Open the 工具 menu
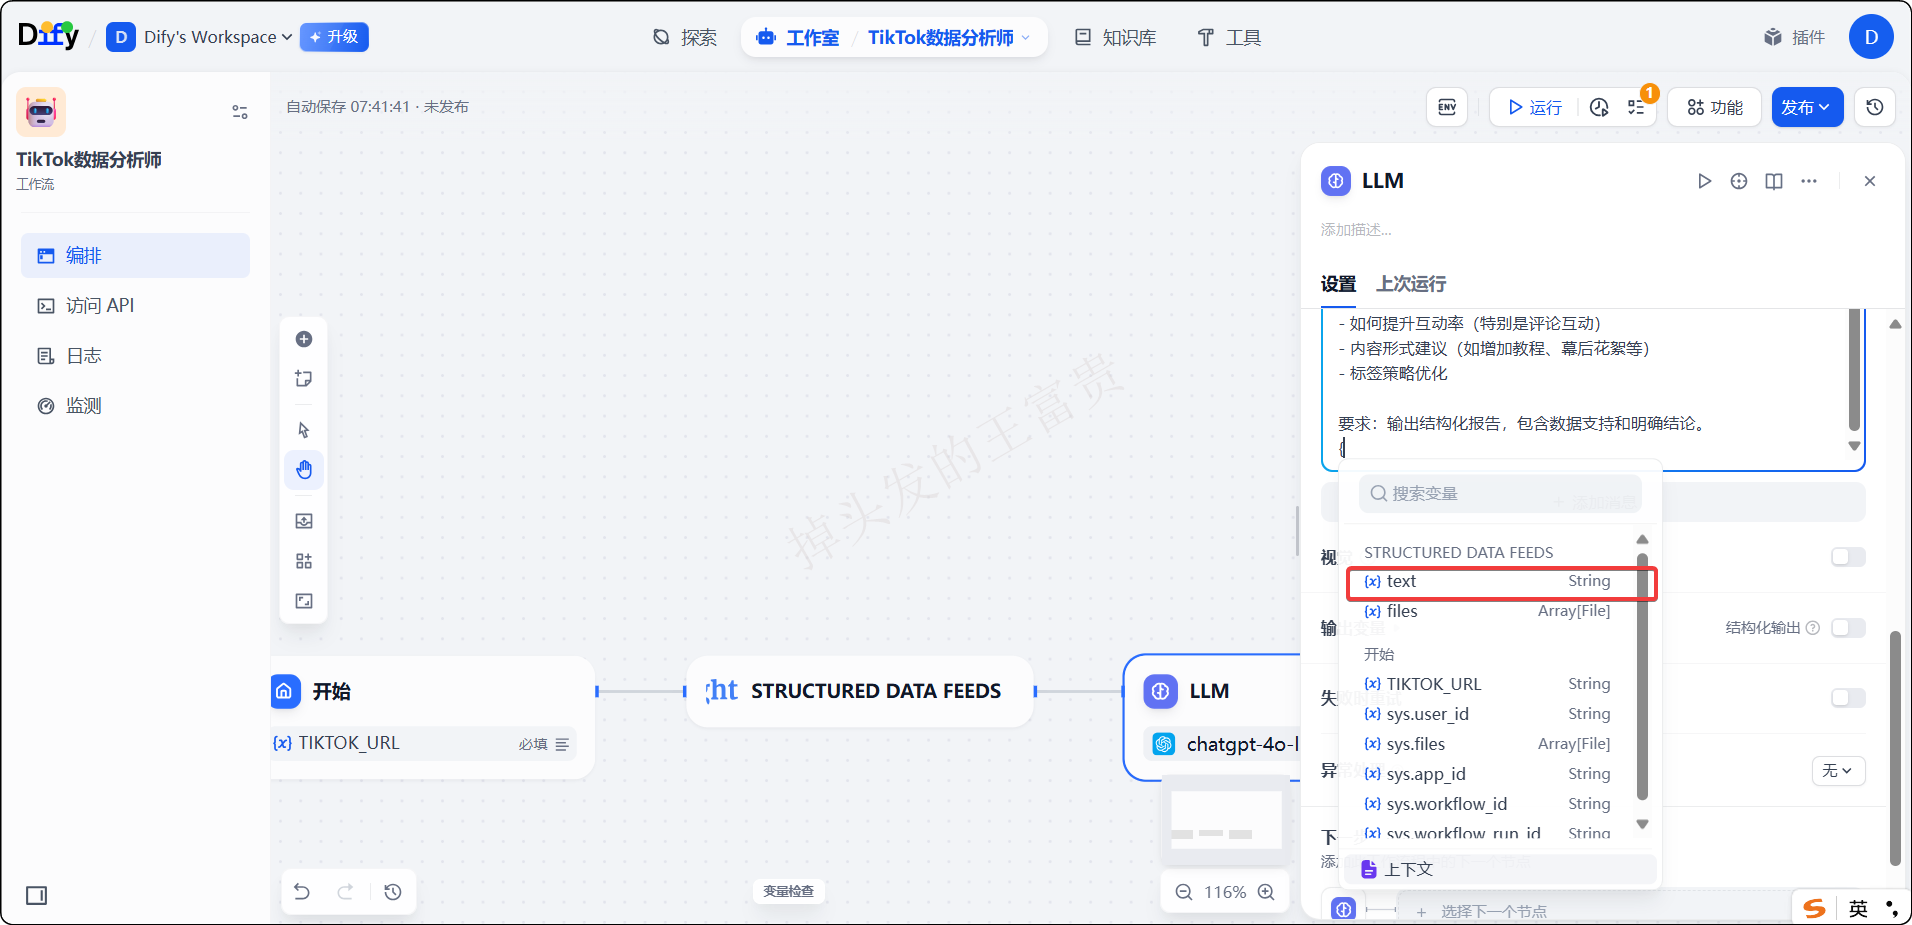The height and width of the screenshot is (925, 1912). (x=1229, y=38)
